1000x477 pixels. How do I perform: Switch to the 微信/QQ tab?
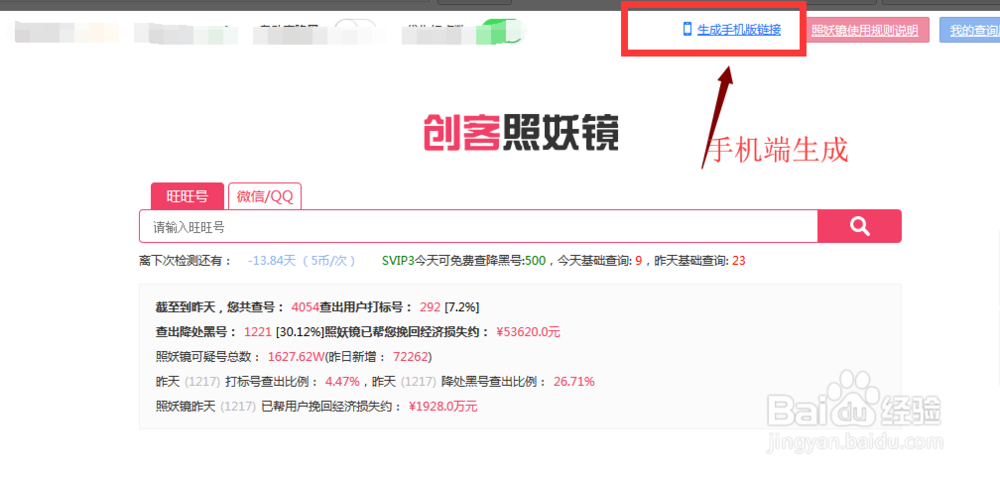(x=265, y=196)
